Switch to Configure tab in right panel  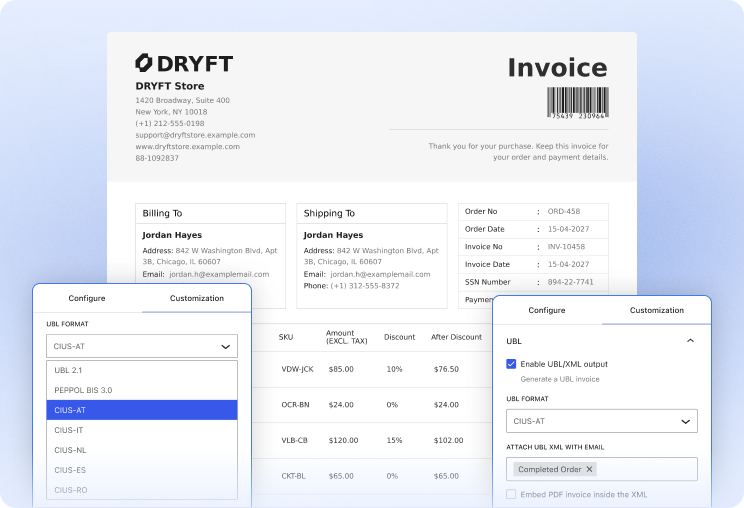point(547,310)
